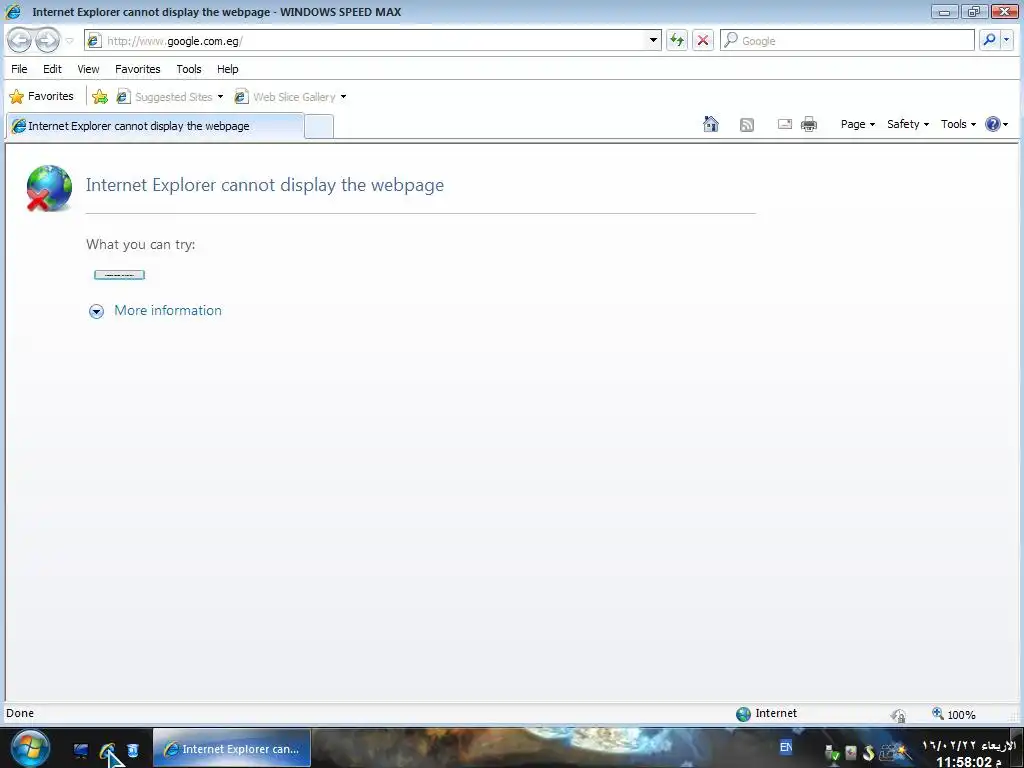Expand the Web Slice Gallery dropdown arrow
This screenshot has width=1024, height=768.
coord(344,97)
